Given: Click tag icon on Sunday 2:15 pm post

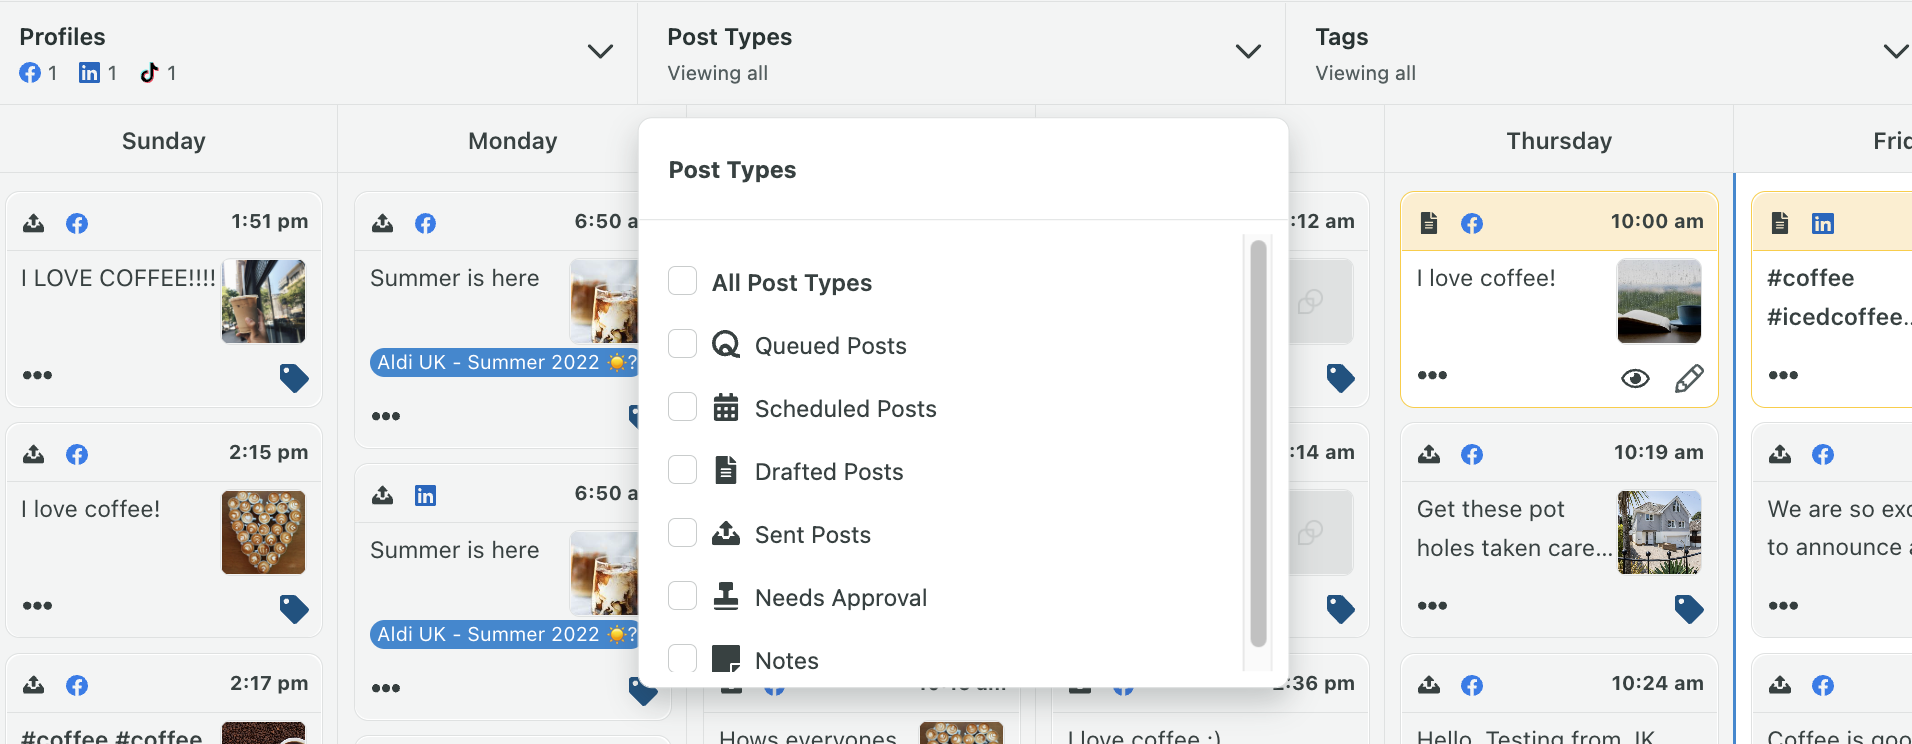Looking at the screenshot, I should pyautogui.click(x=294, y=609).
